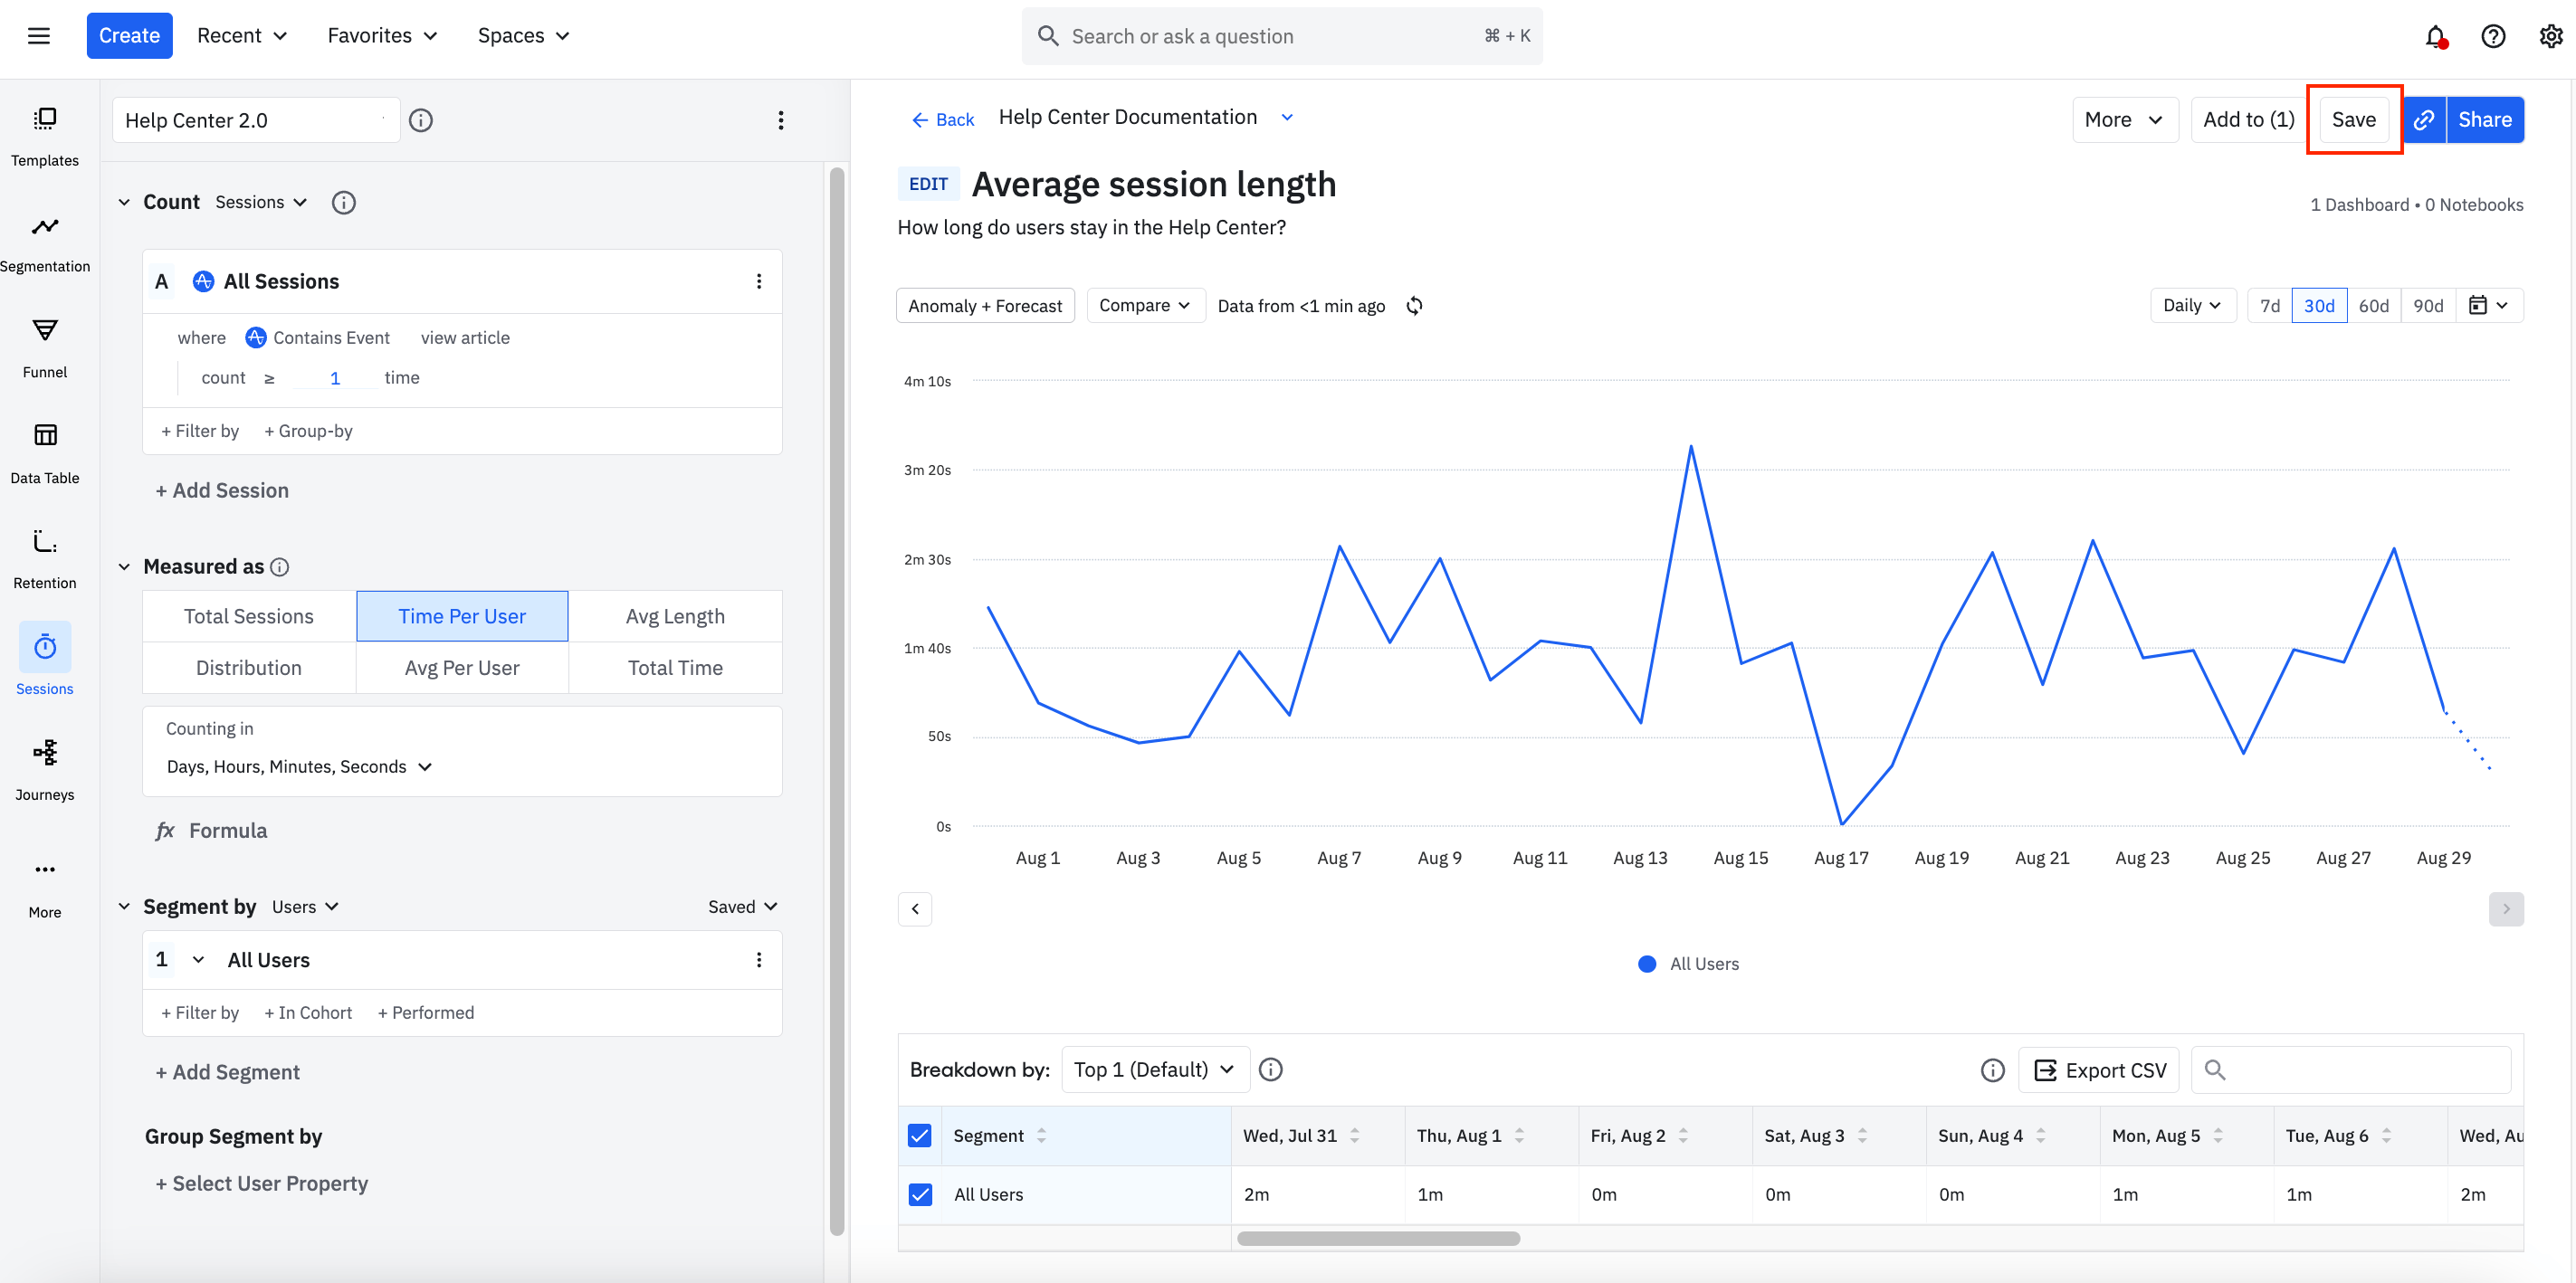
Task: Collapse the Measured as section
Action: click(x=124, y=567)
